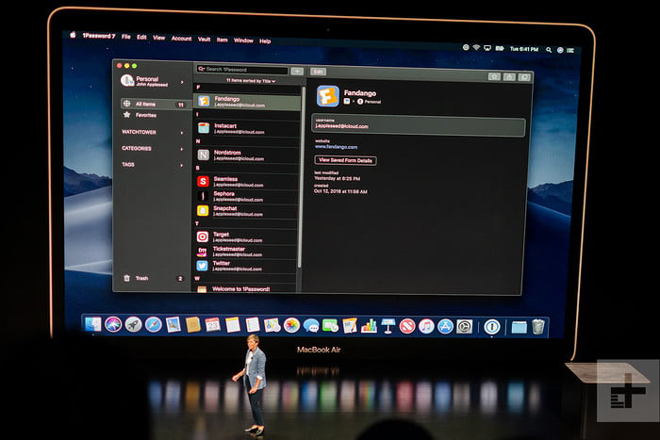Click the Search 1Password field
660x440 pixels.
[242, 69]
